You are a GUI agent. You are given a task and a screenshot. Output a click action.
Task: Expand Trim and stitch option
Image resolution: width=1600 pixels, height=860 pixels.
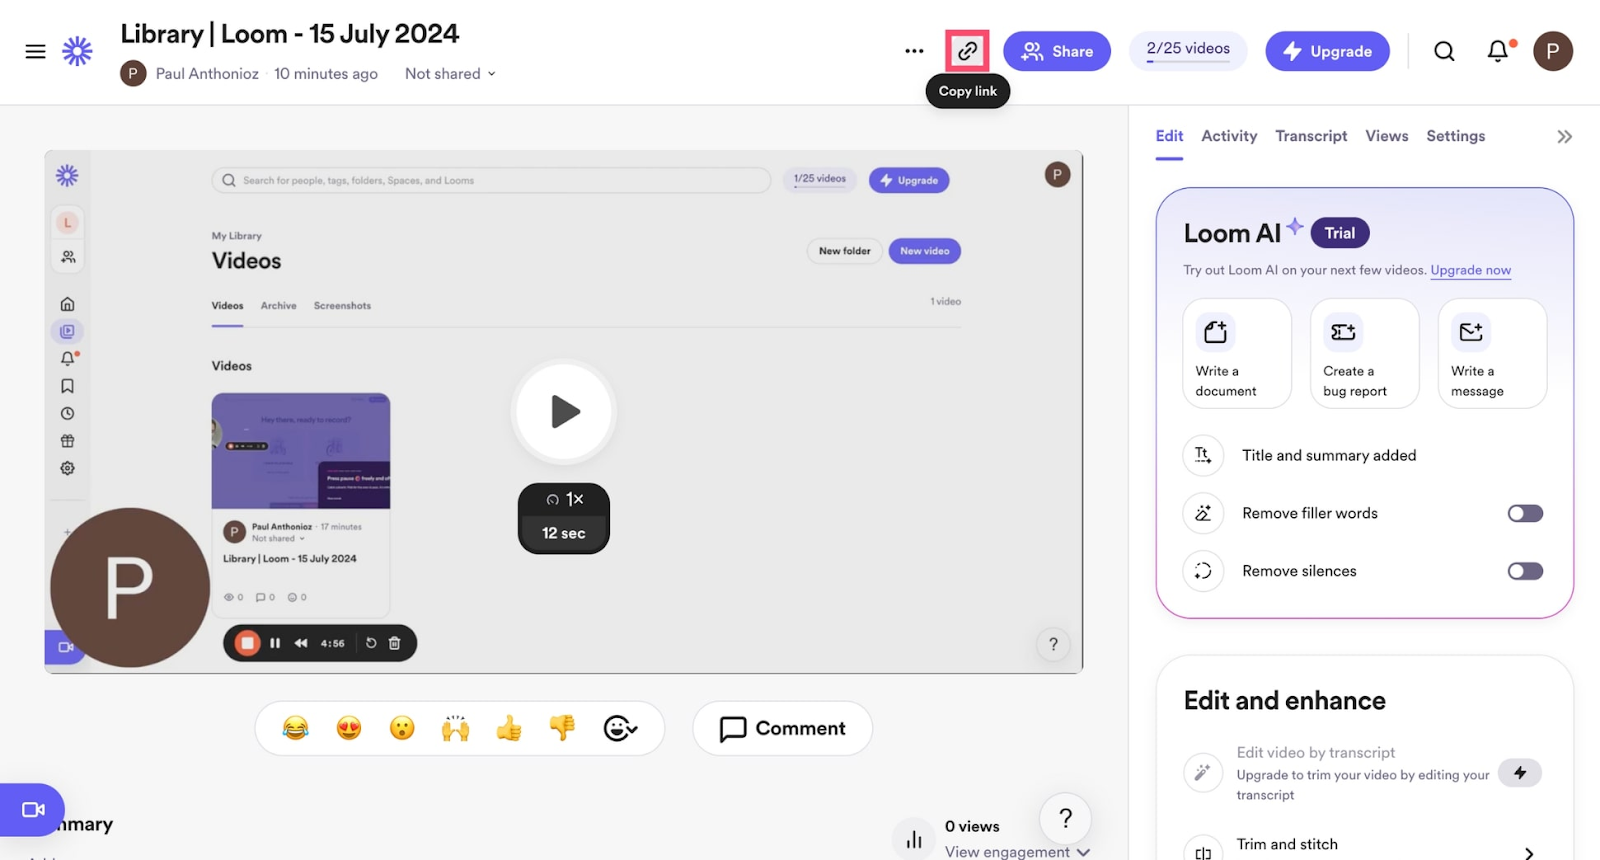click(x=1527, y=852)
